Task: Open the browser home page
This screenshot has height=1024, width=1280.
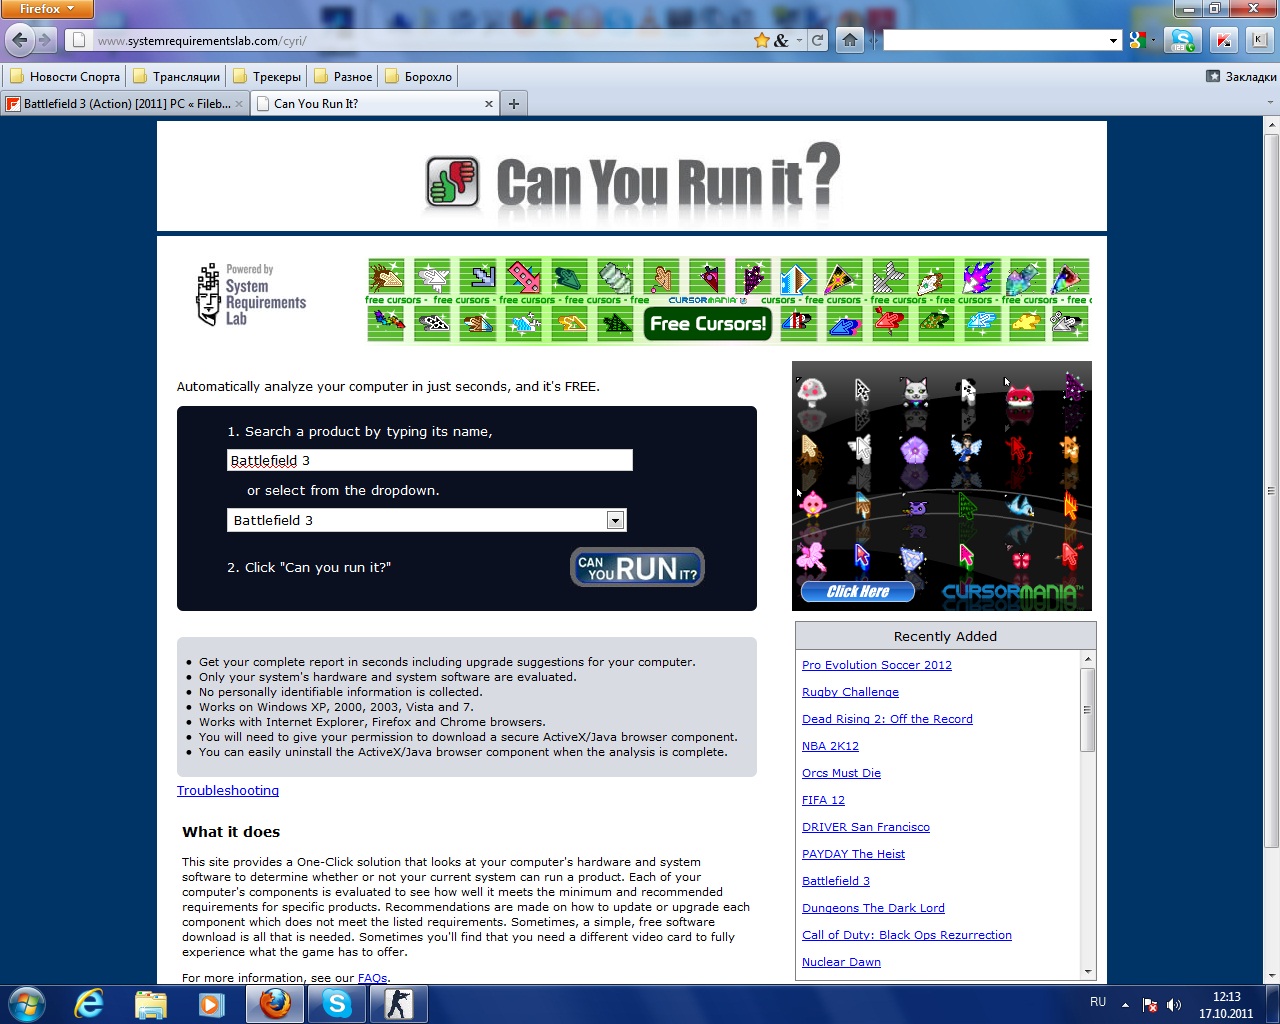Action: point(850,41)
